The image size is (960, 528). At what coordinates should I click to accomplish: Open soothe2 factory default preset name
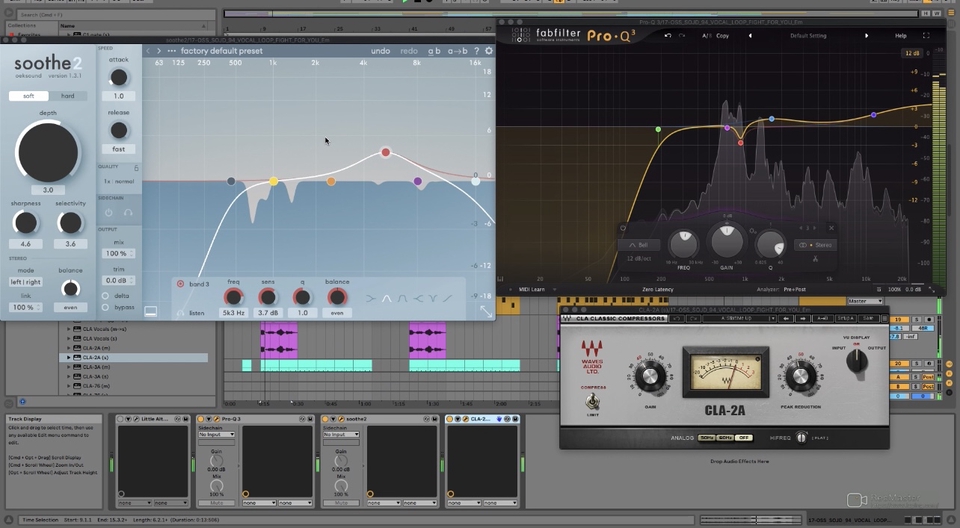click(x=222, y=51)
